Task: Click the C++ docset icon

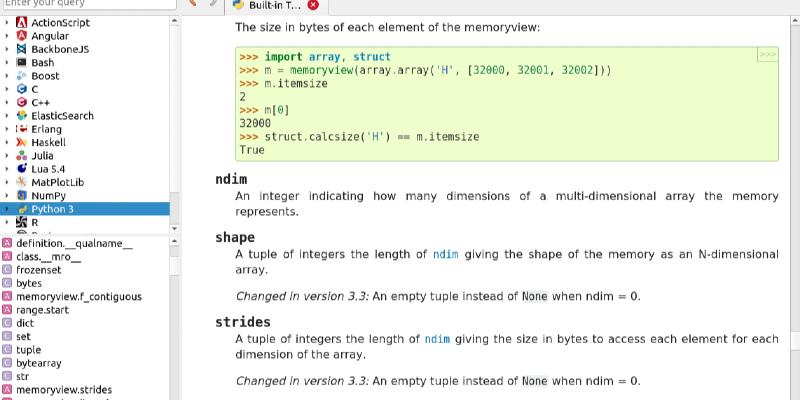Action: [x=21, y=102]
